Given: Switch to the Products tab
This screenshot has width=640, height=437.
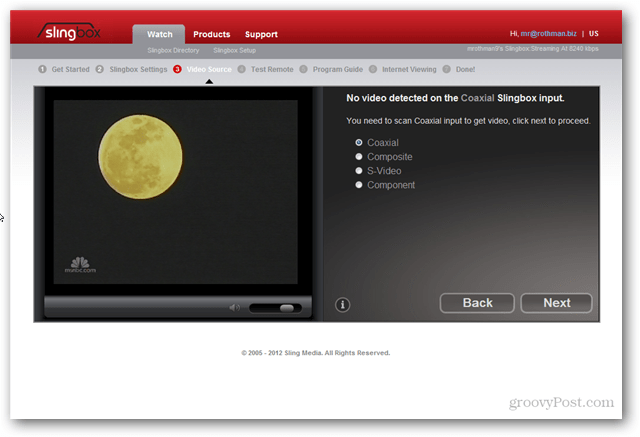Looking at the screenshot, I should (x=211, y=34).
